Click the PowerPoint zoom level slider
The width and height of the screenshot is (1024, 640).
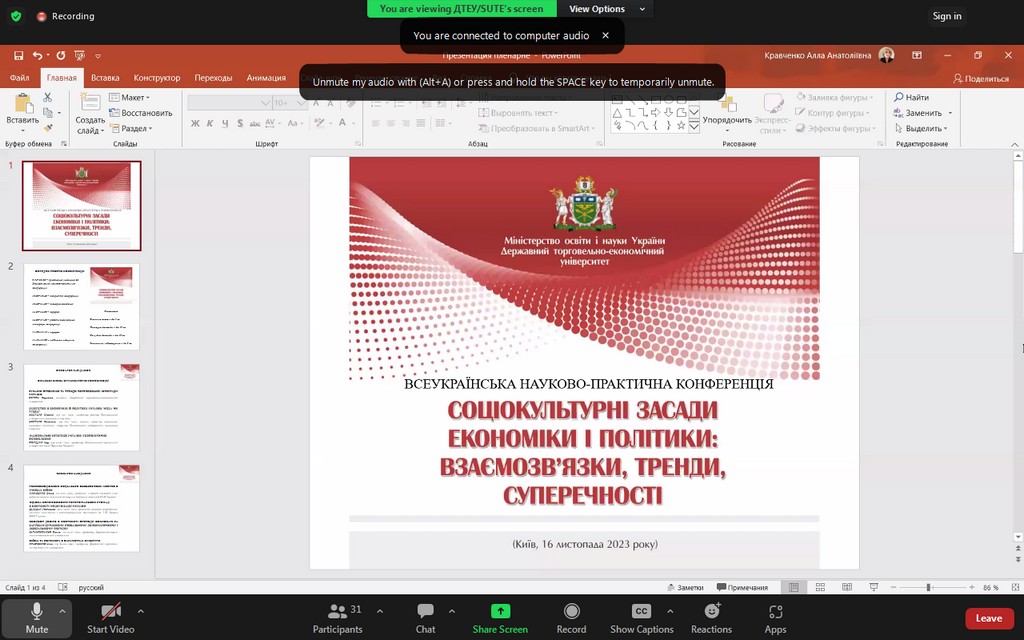pyautogui.click(x=928, y=587)
